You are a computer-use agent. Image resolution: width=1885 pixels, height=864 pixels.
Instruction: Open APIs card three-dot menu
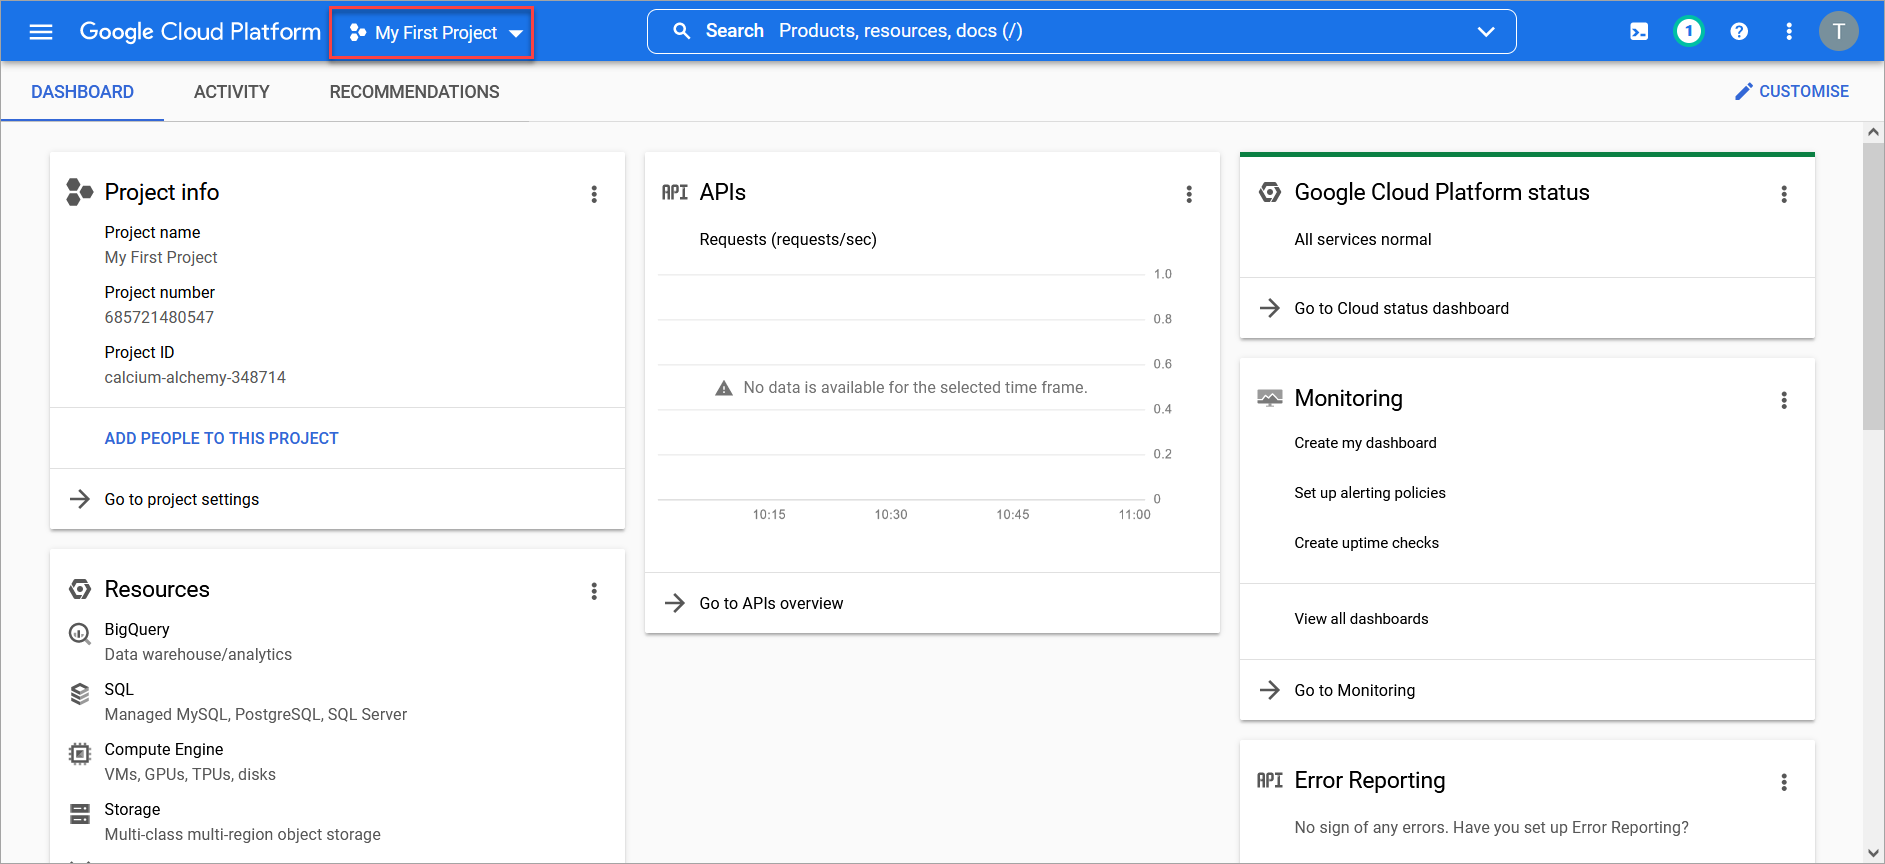coord(1189,194)
